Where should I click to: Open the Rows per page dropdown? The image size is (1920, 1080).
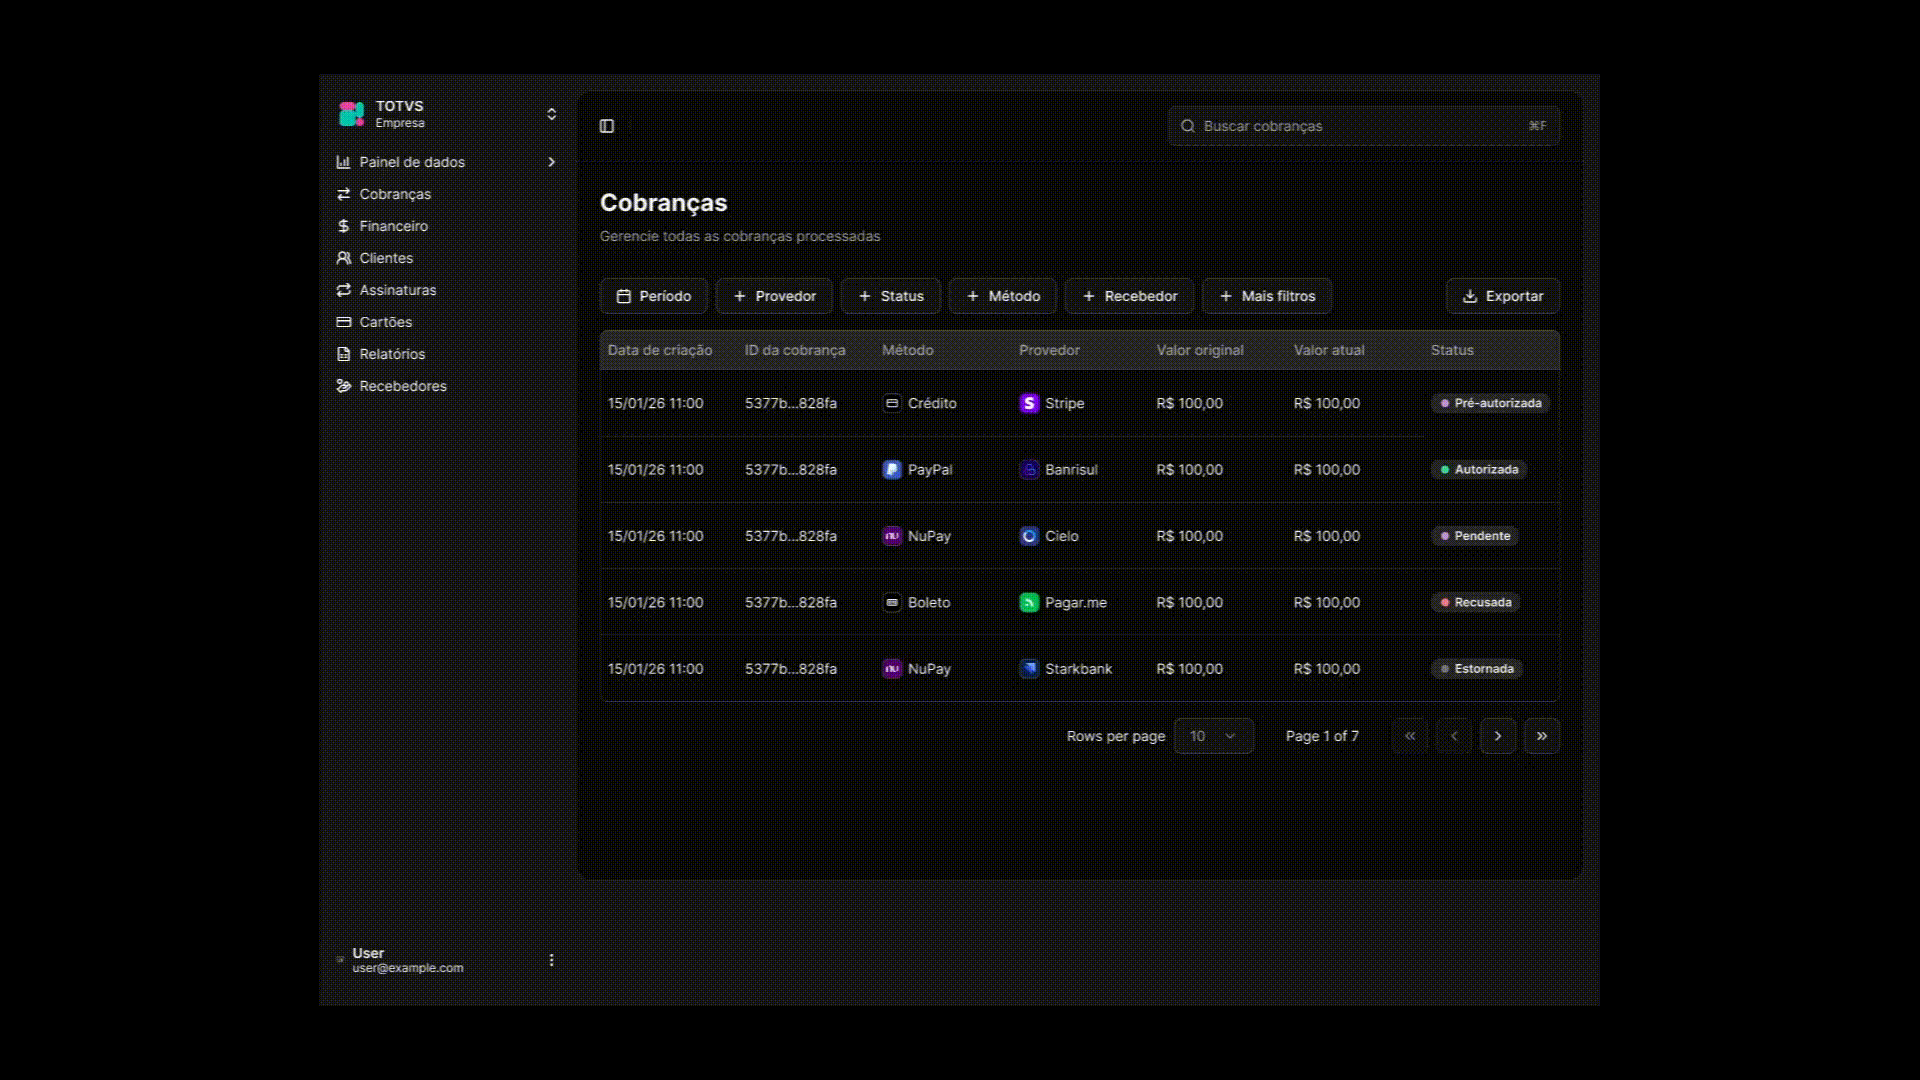pyautogui.click(x=1214, y=736)
